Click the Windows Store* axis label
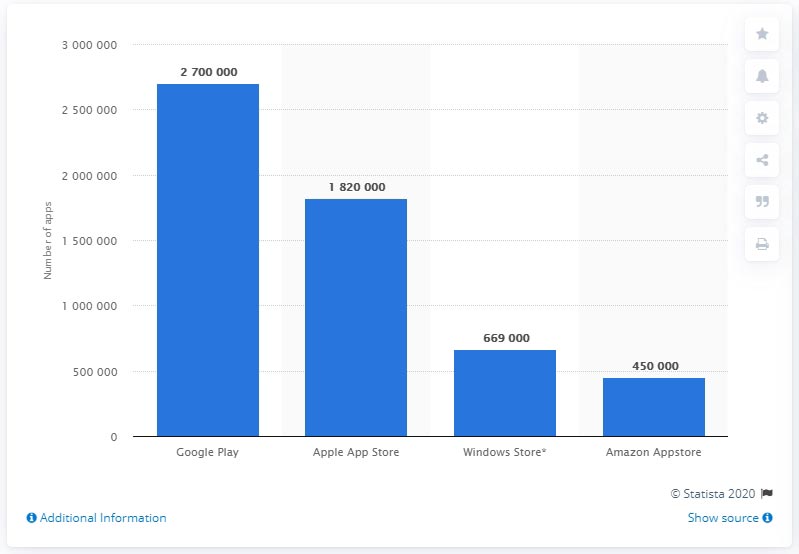799x554 pixels. click(x=504, y=452)
